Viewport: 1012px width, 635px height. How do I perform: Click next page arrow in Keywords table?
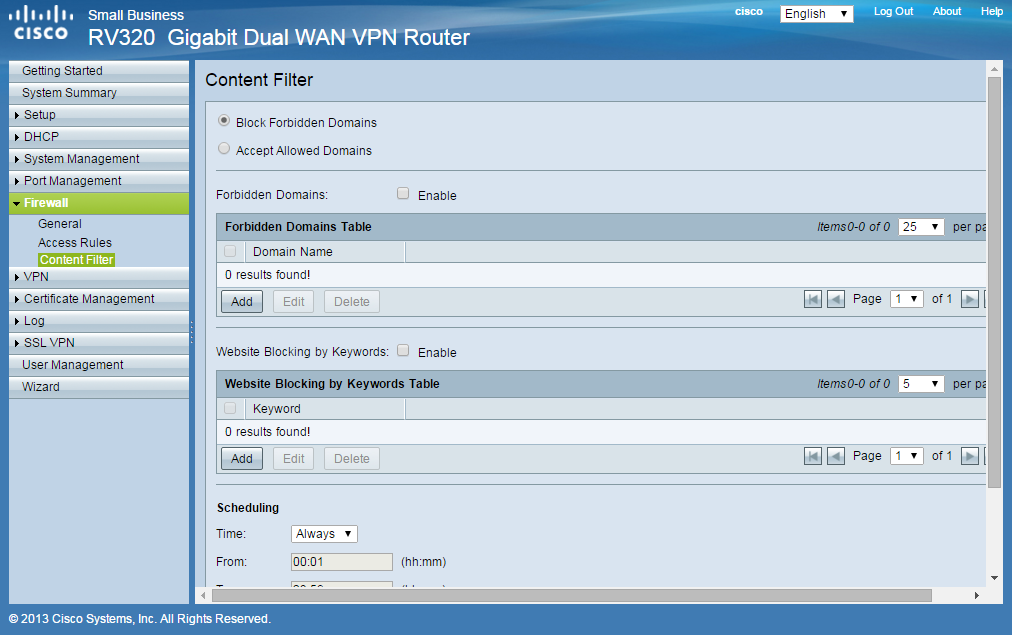[968, 455]
